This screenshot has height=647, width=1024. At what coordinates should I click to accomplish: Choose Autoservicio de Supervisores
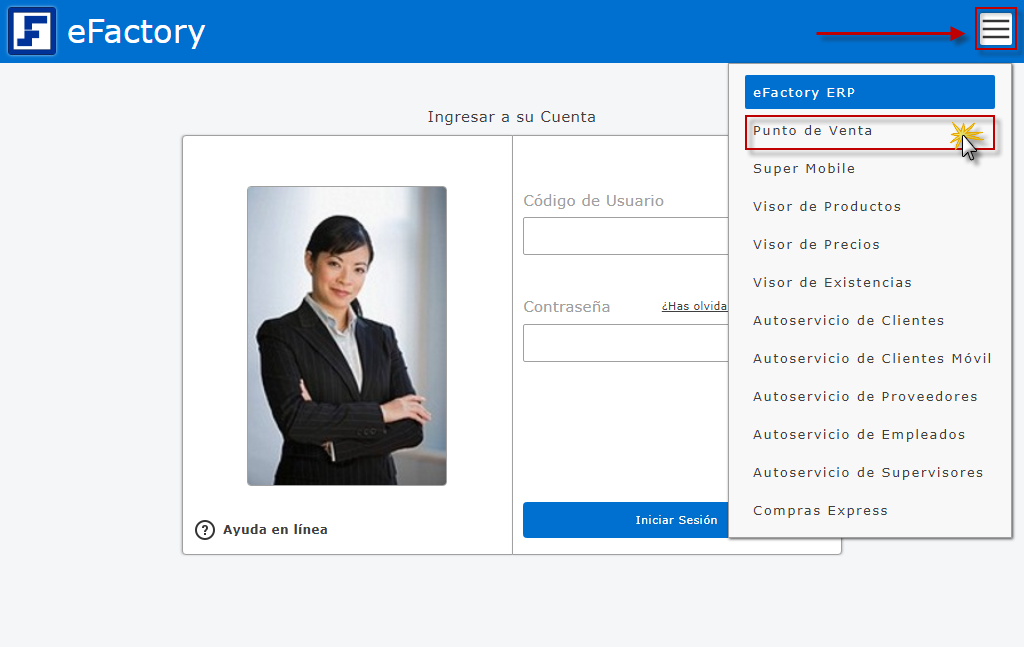point(869,472)
